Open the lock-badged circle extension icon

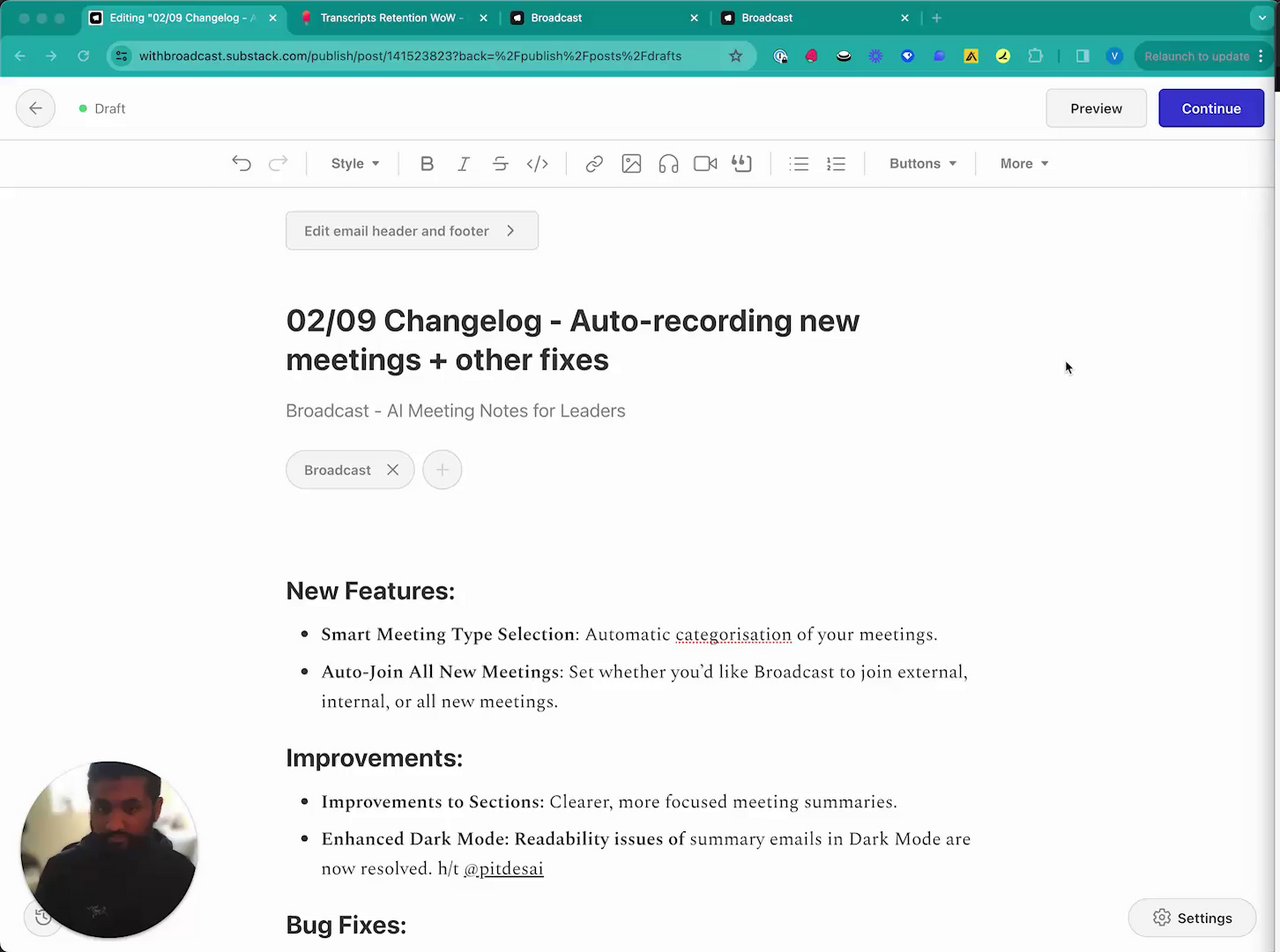tap(781, 56)
